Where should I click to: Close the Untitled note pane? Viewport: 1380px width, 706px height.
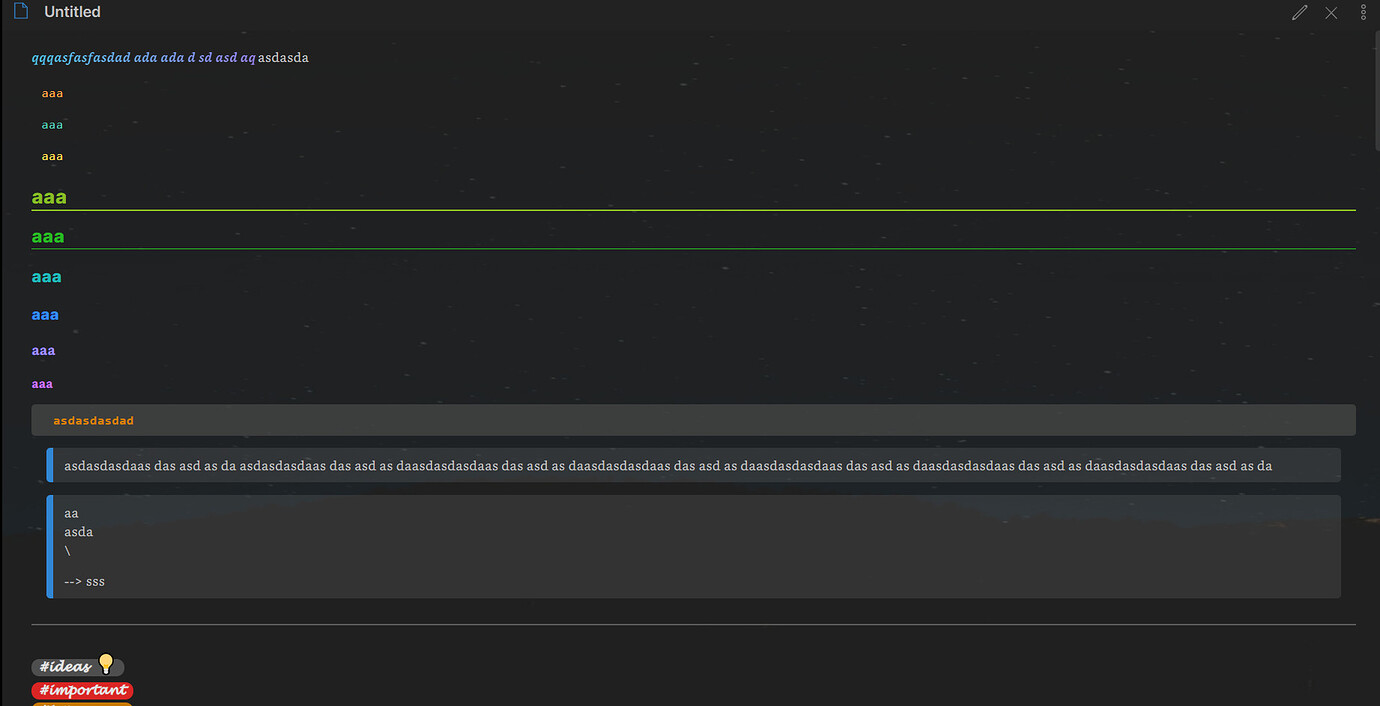coord(1331,12)
